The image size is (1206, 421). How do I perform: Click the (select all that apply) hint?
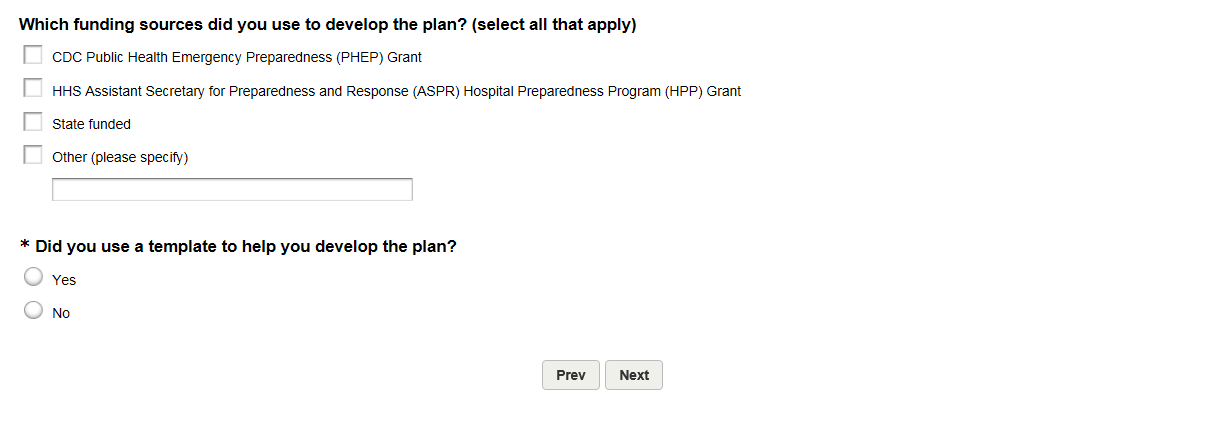tap(554, 25)
